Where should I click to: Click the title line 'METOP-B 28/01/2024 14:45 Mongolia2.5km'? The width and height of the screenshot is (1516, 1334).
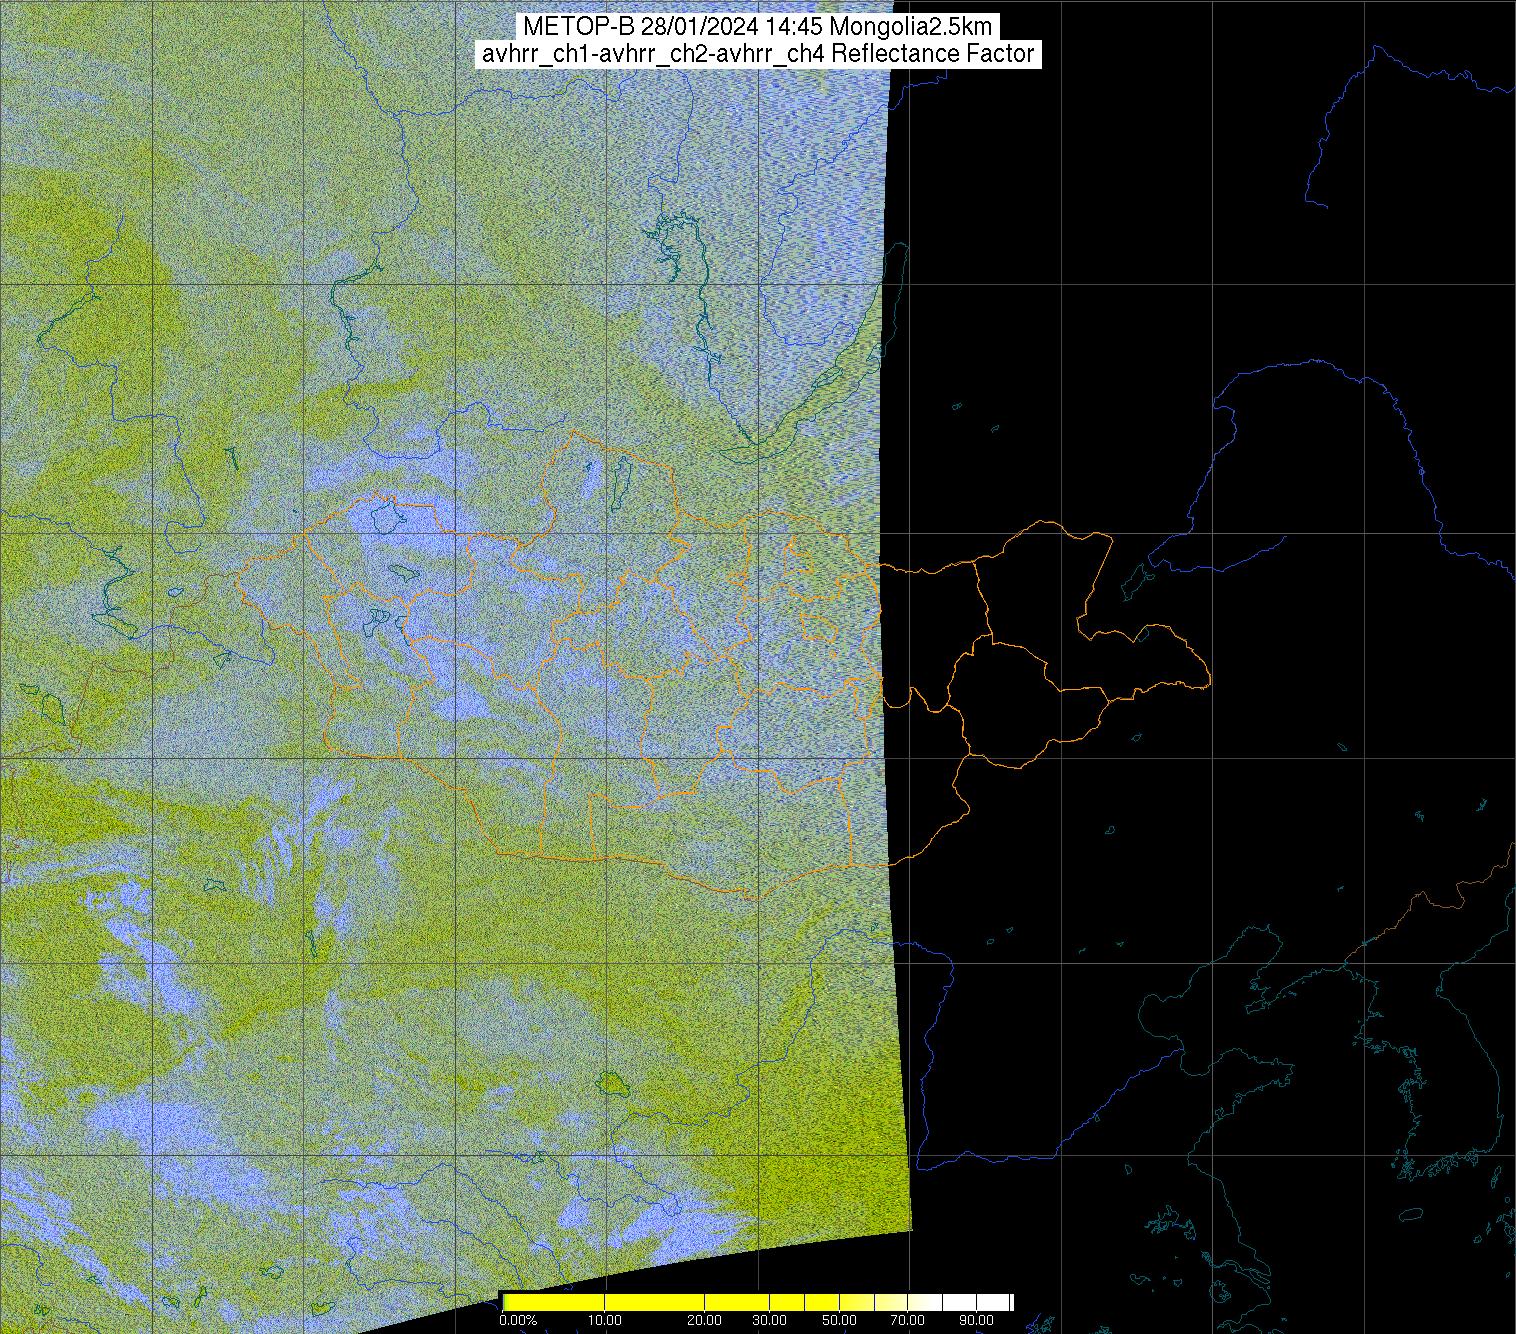[757, 27]
